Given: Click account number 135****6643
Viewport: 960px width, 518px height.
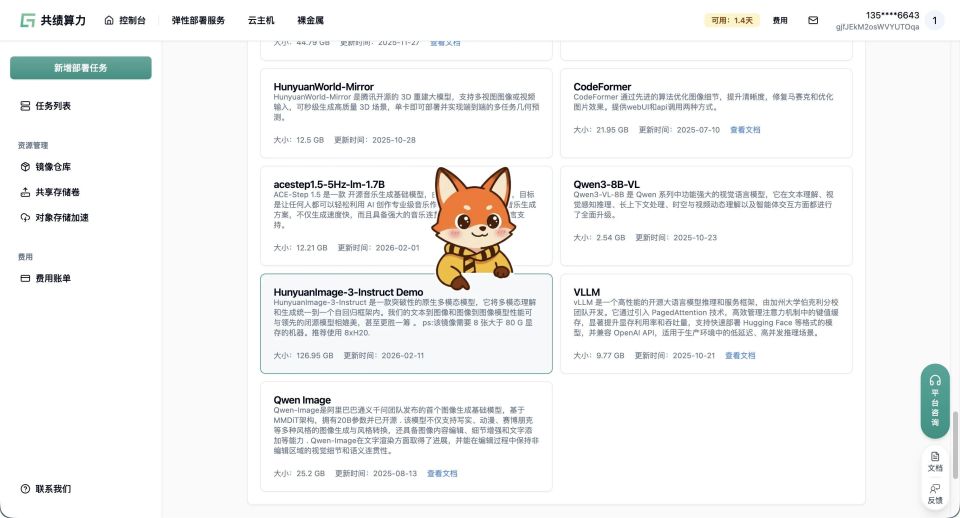Looking at the screenshot, I should tap(892, 15).
